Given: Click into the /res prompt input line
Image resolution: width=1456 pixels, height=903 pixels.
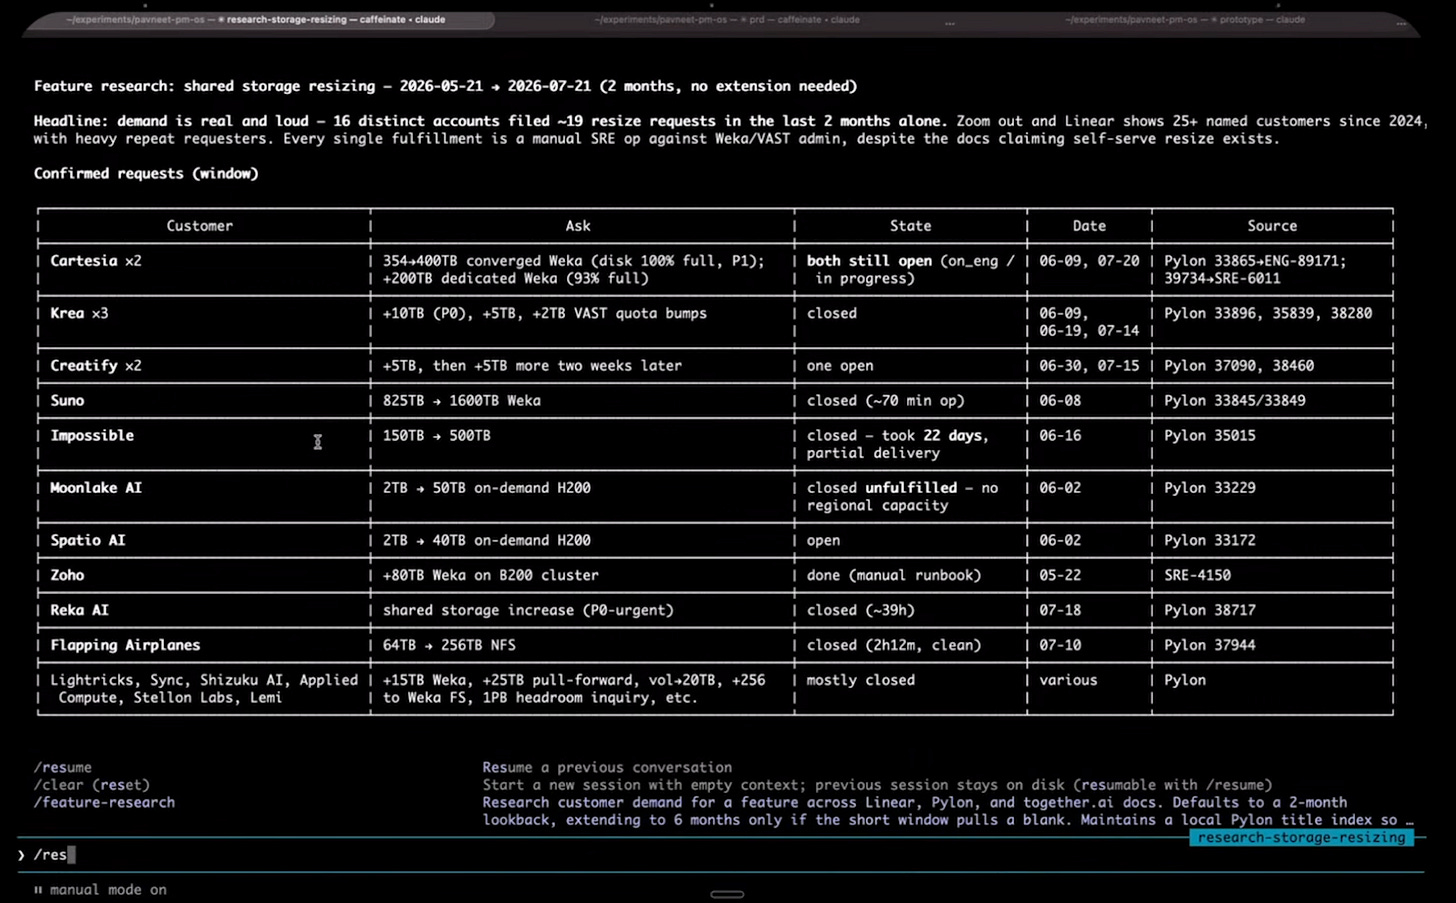Looking at the screenshot, I should (720, 855).
